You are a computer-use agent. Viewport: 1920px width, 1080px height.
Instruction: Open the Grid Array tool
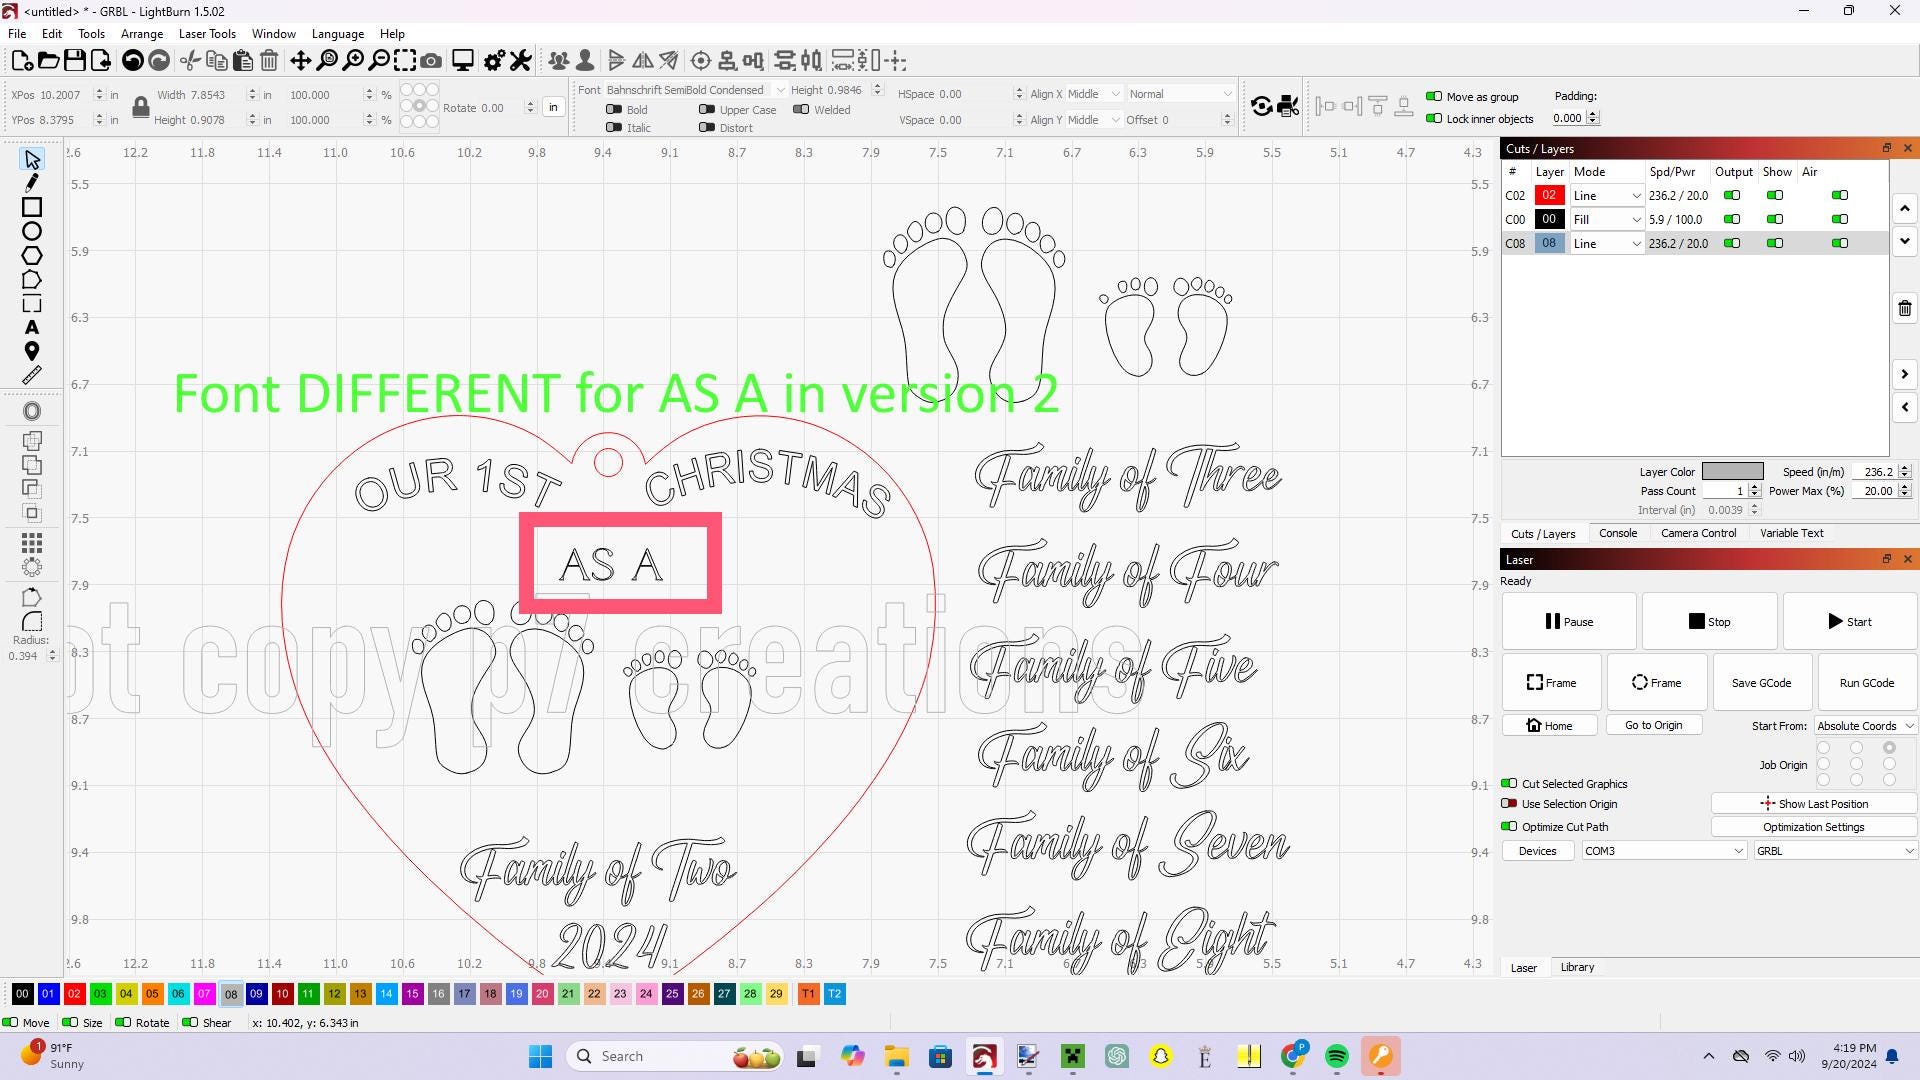(32, 543)
